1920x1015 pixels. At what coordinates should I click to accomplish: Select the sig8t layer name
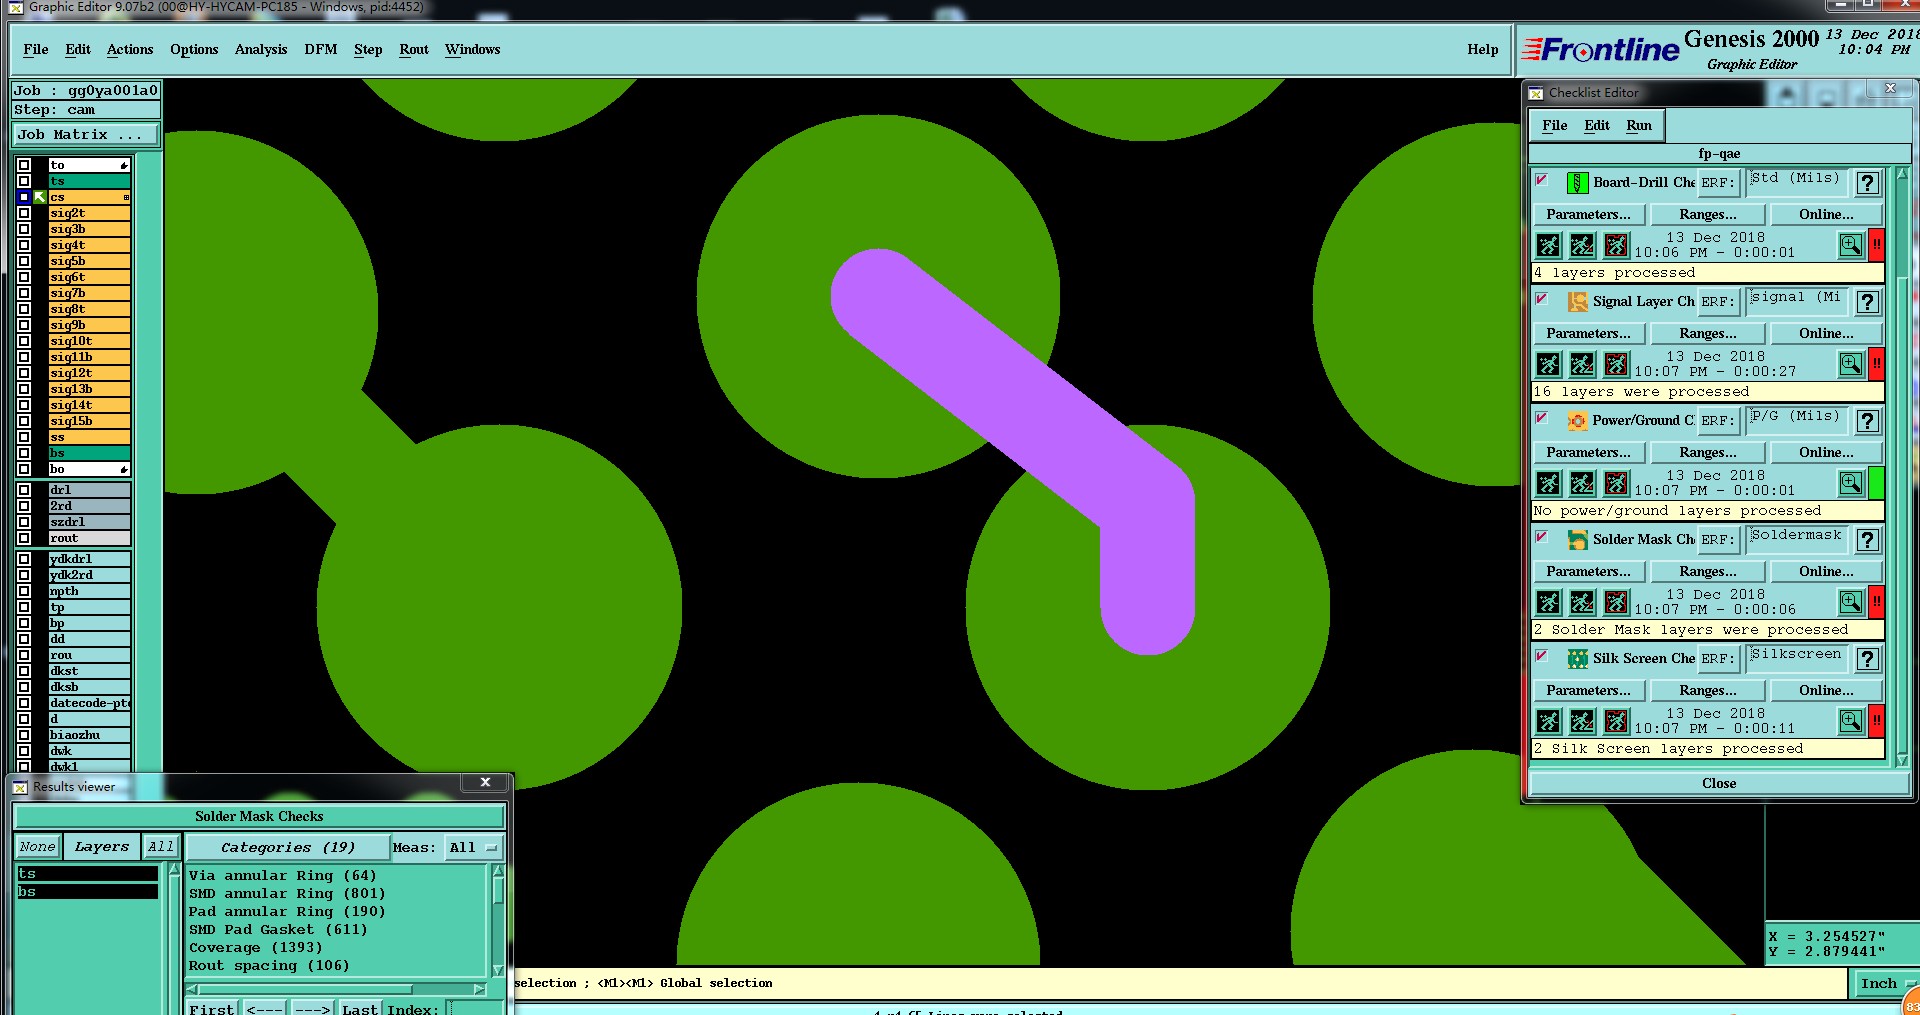click(89, 309)
